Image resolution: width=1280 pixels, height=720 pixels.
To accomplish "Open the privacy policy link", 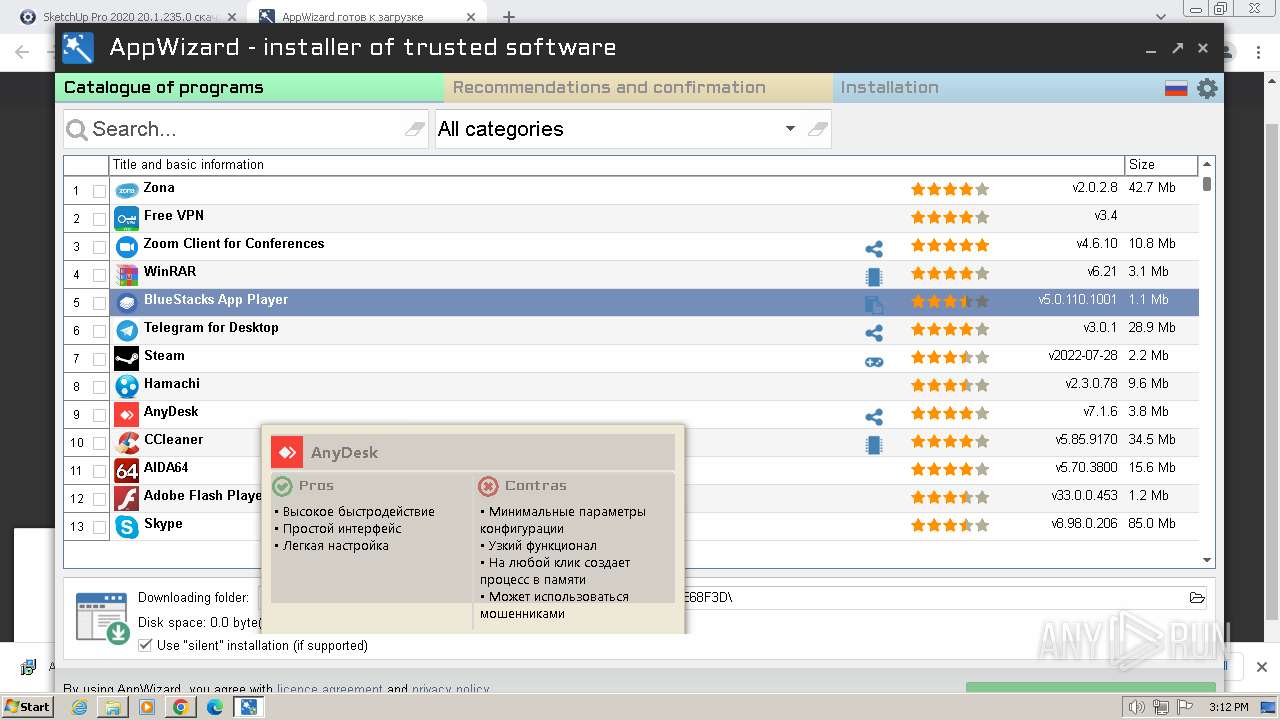I will (450, 689).
